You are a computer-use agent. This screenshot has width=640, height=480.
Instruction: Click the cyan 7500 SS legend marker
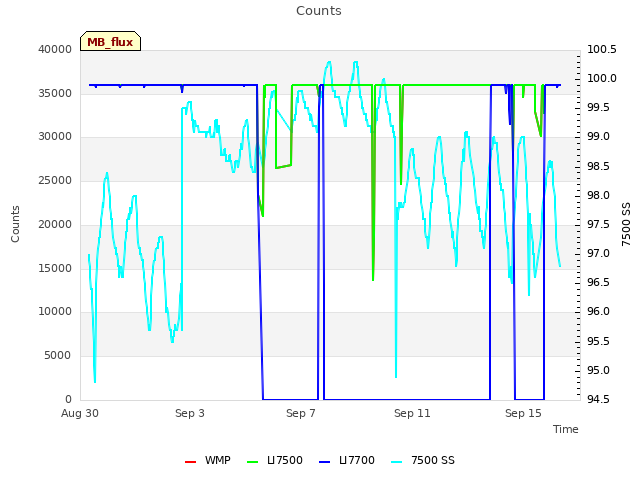(397, 462)
